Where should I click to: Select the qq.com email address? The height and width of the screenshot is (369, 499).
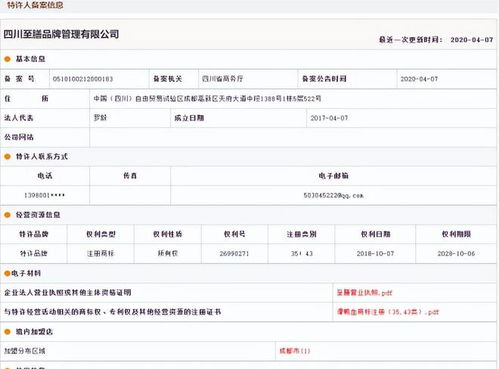click(333, 195)
